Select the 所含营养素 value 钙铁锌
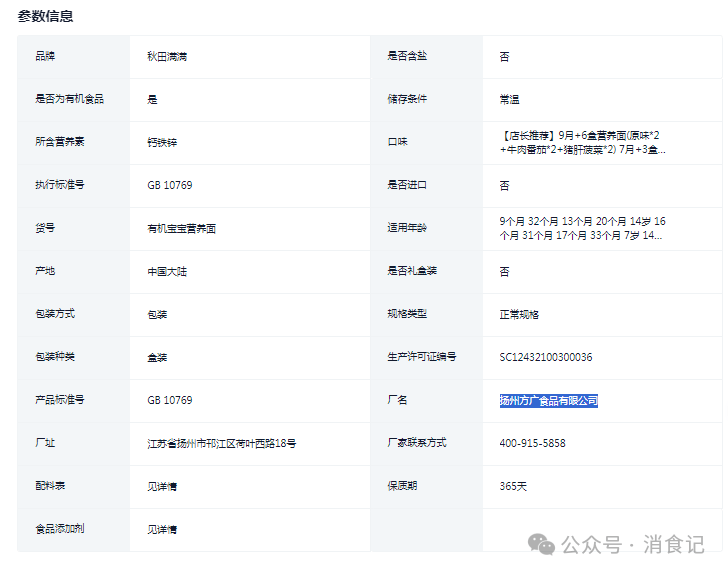The height and width of the screenshot is (574, 728). point(162,143)
